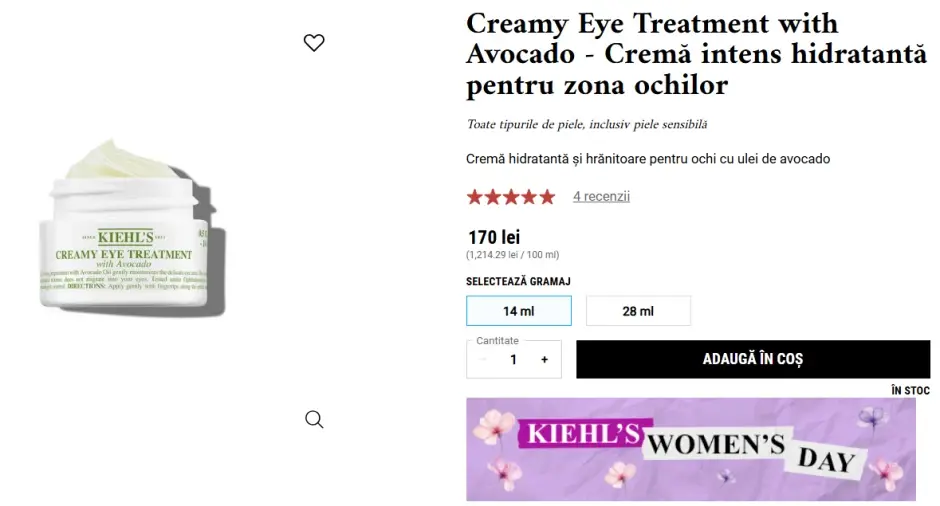940x506 pixels.
Task: Add product to wishlist with heart icon
Action: tap(314, 43)
